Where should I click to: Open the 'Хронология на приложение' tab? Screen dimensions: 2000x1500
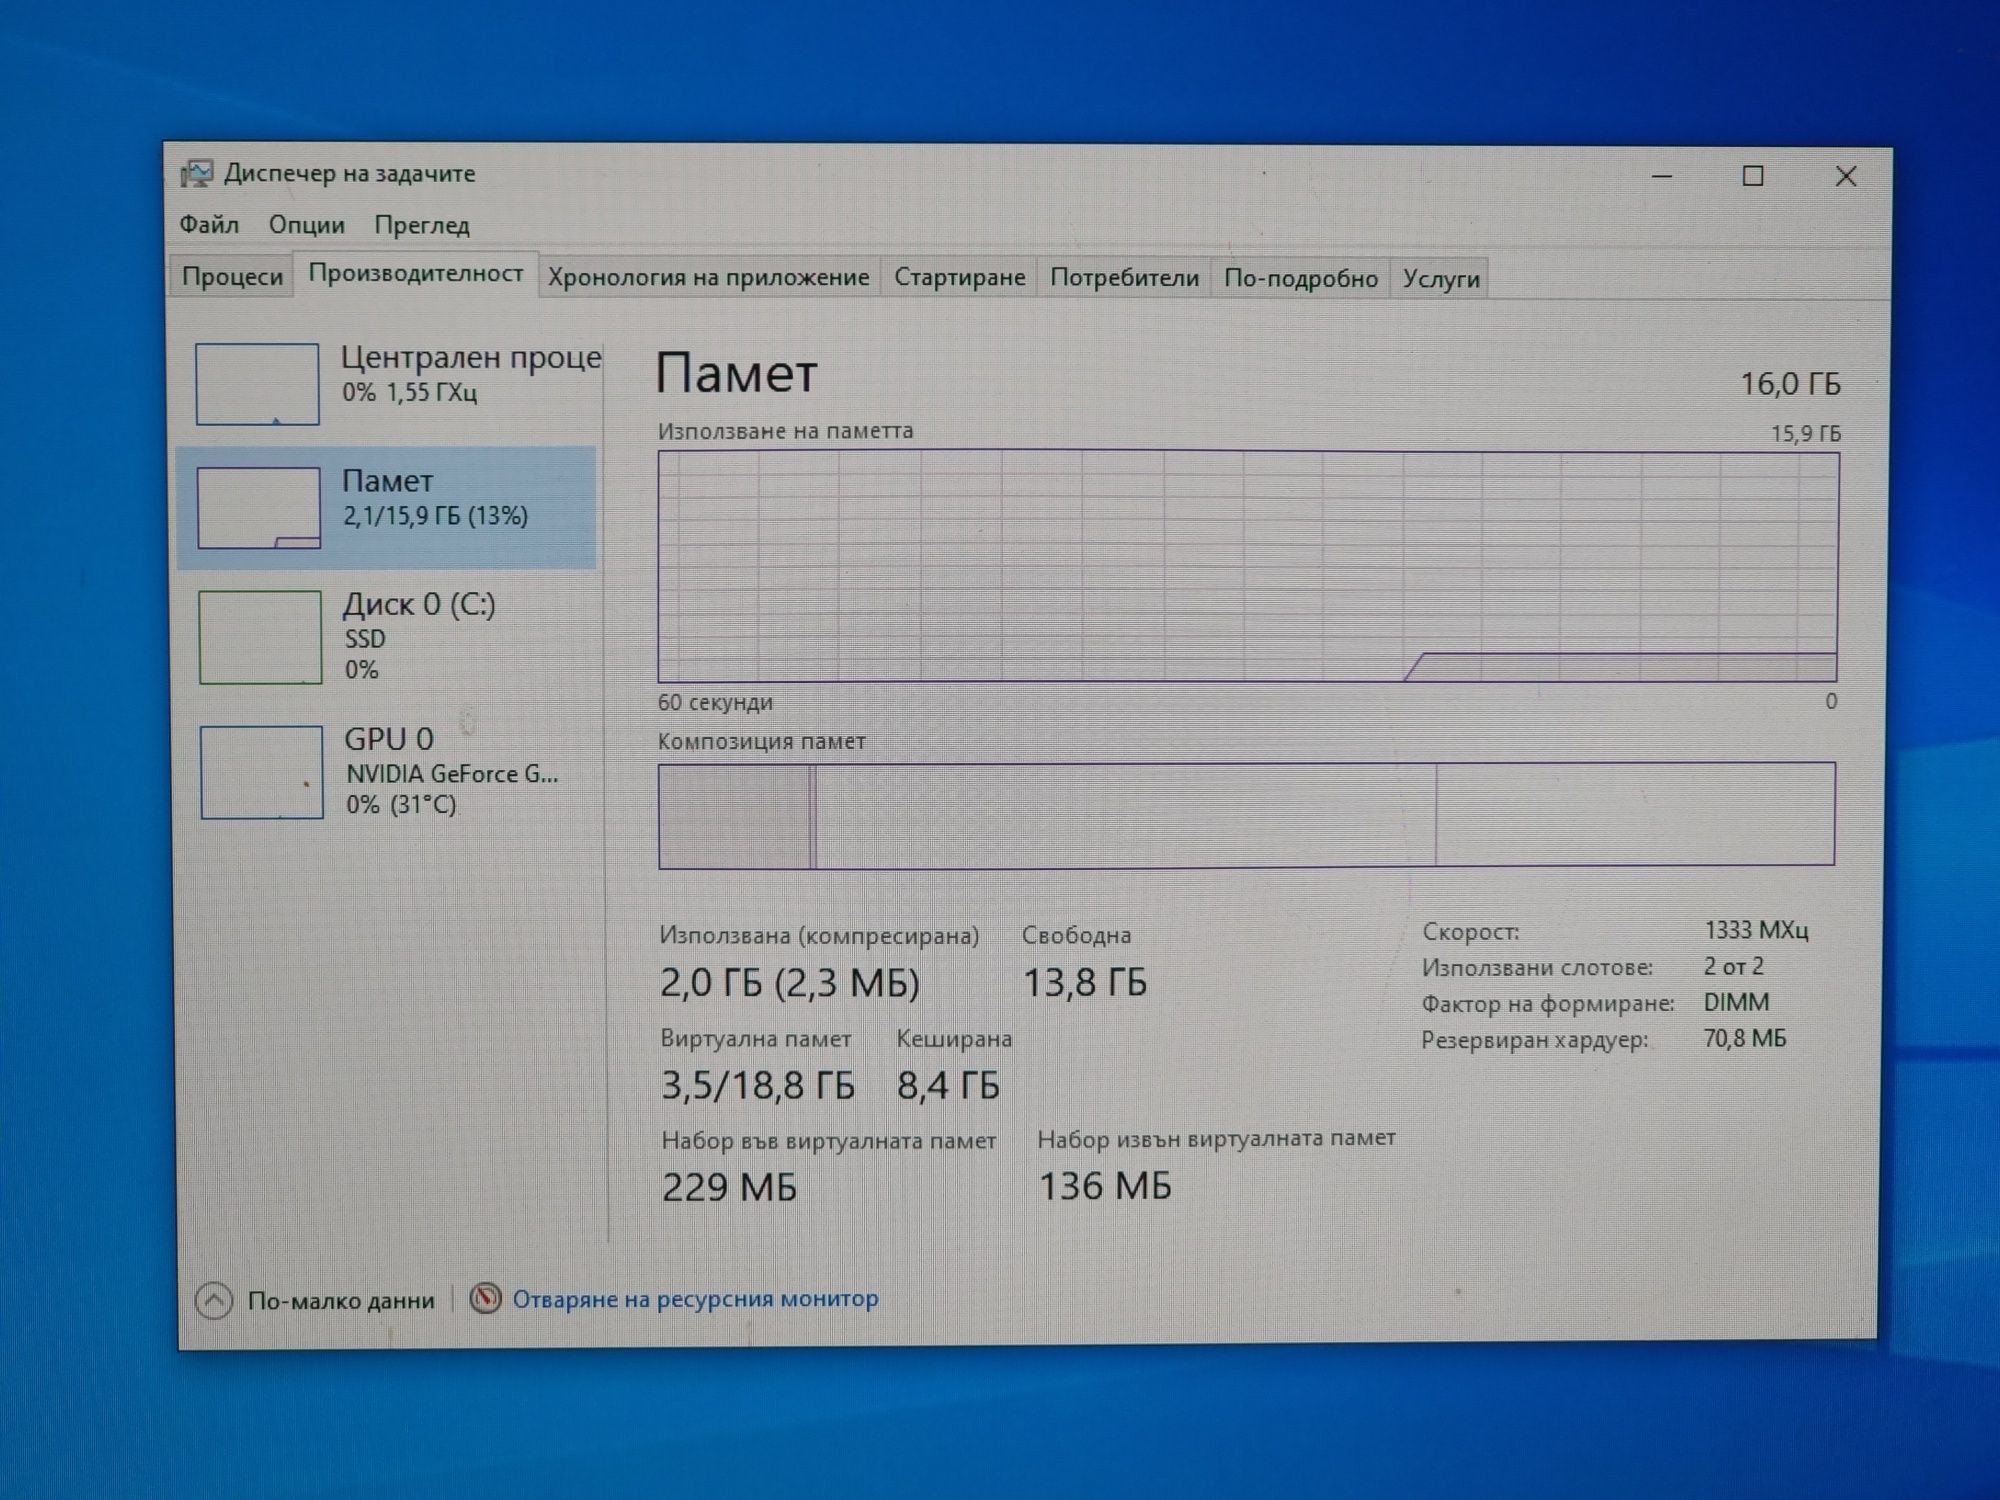[x=709, y=277]
